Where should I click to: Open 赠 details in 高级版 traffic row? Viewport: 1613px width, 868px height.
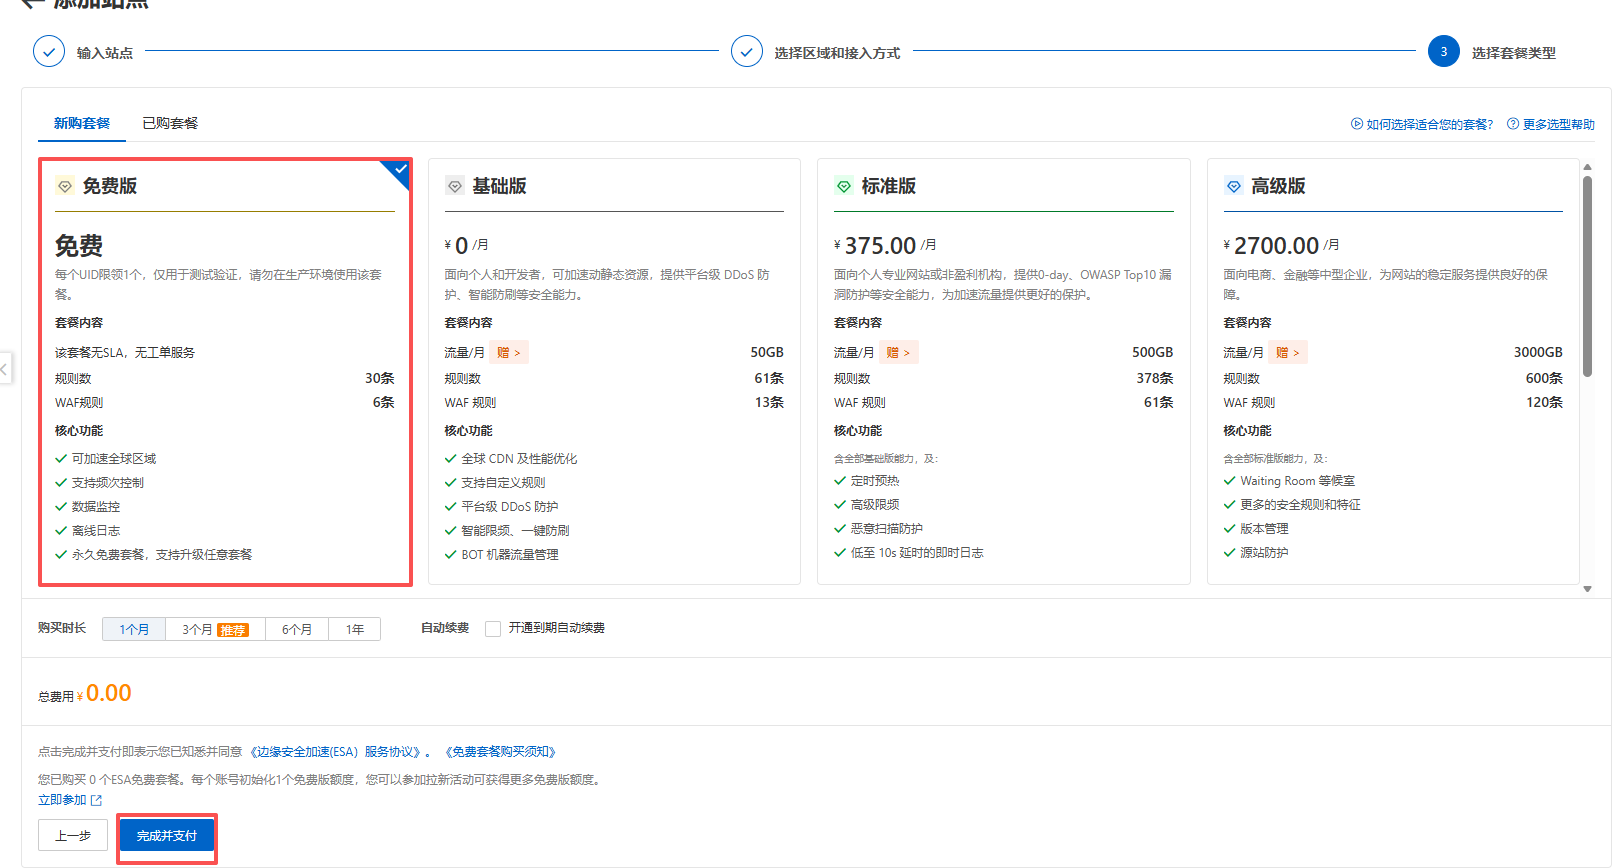coord(1288,352)
